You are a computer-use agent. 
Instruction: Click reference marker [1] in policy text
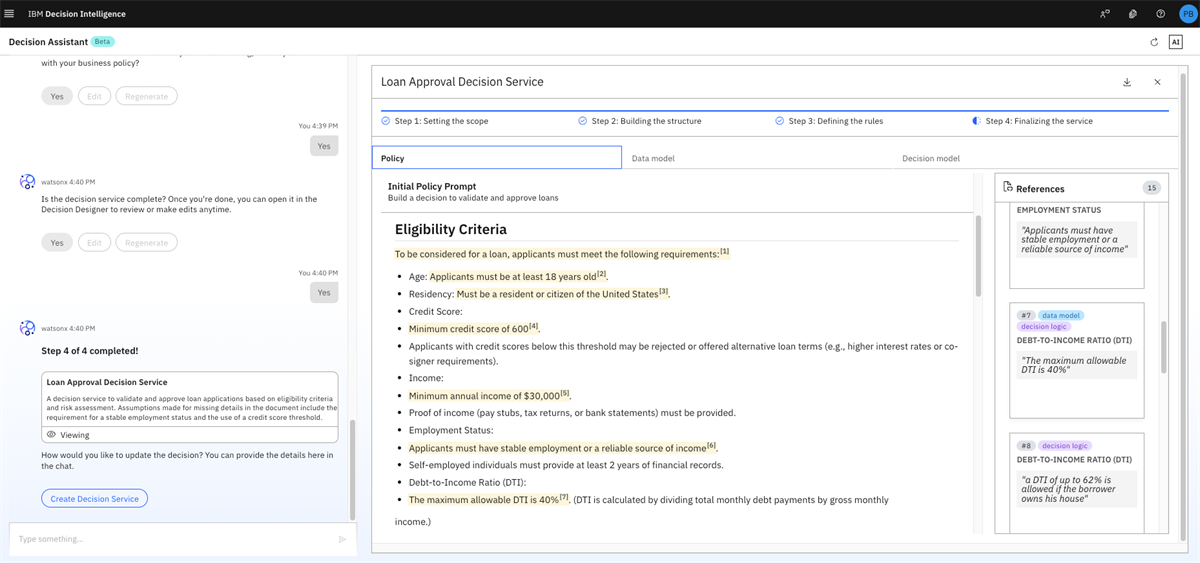point(725,251)
